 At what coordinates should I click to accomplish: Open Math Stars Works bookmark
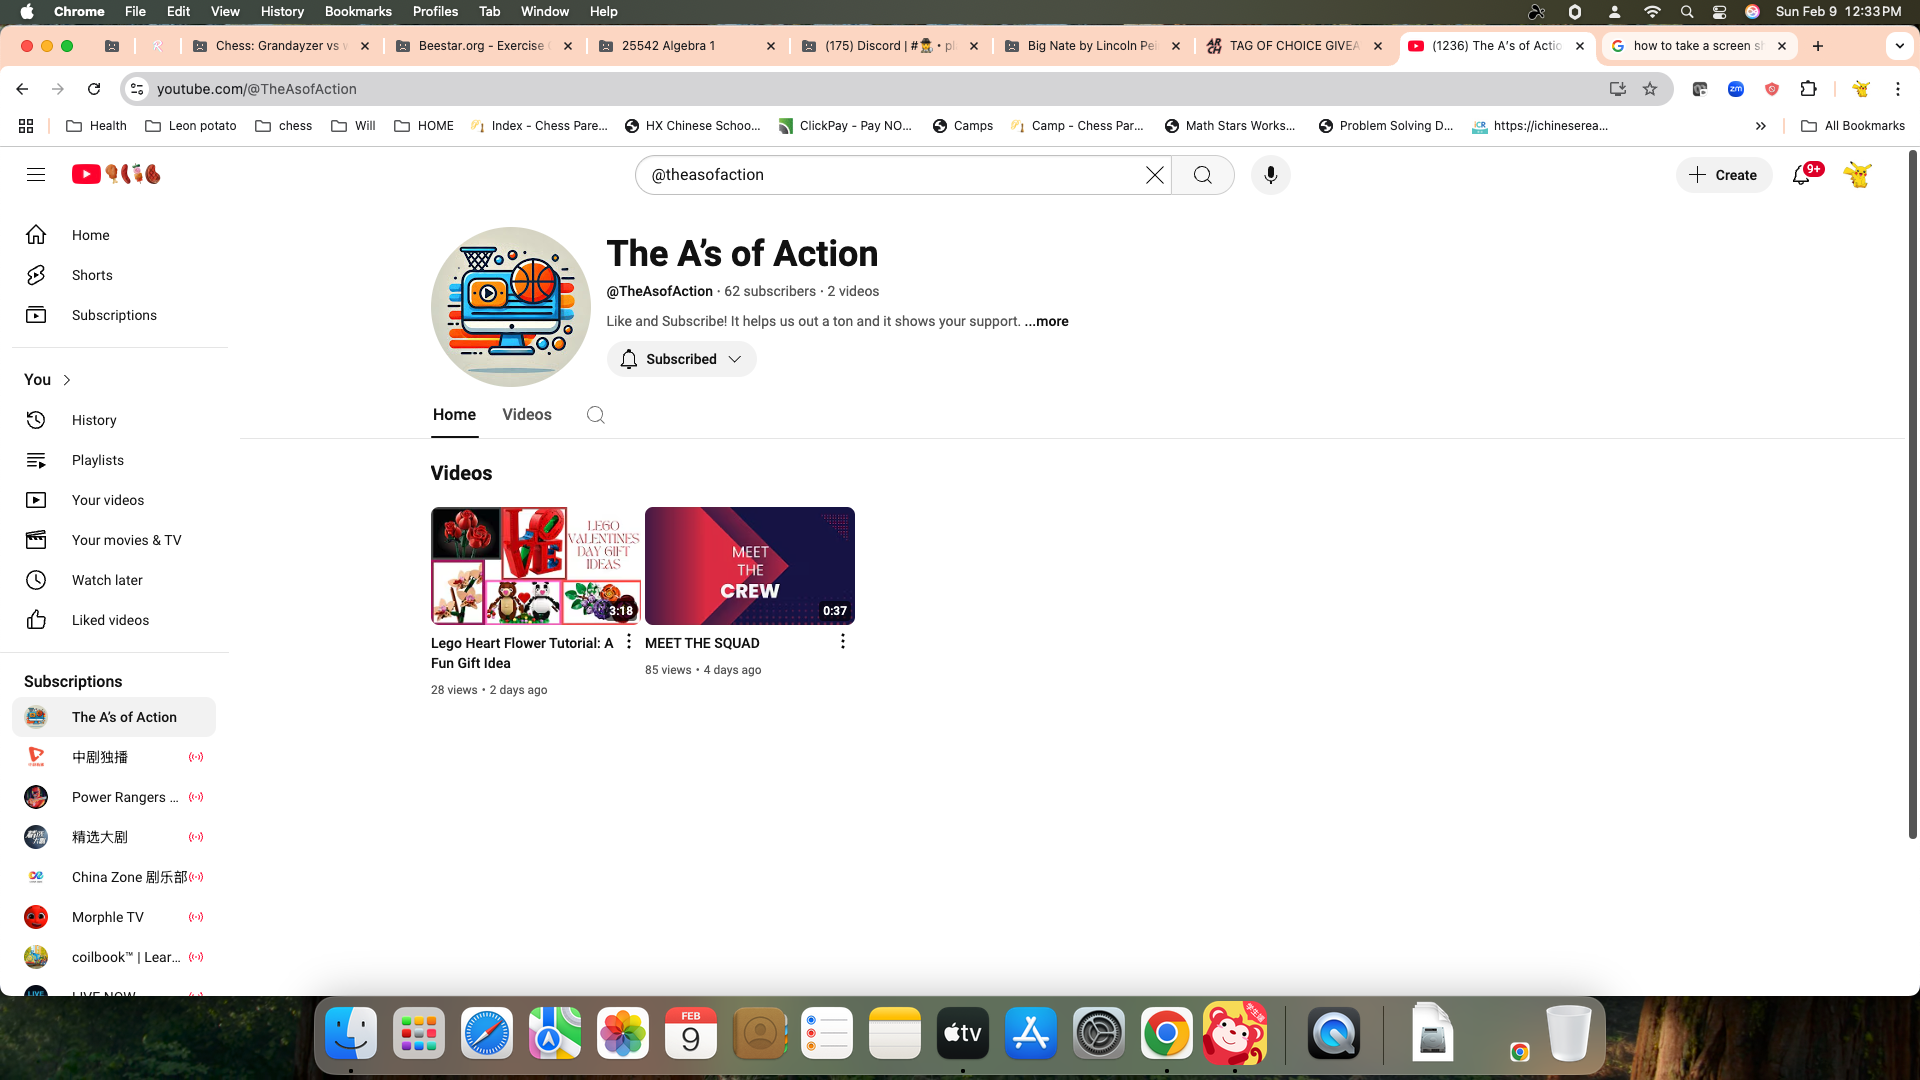point(1230,126)
